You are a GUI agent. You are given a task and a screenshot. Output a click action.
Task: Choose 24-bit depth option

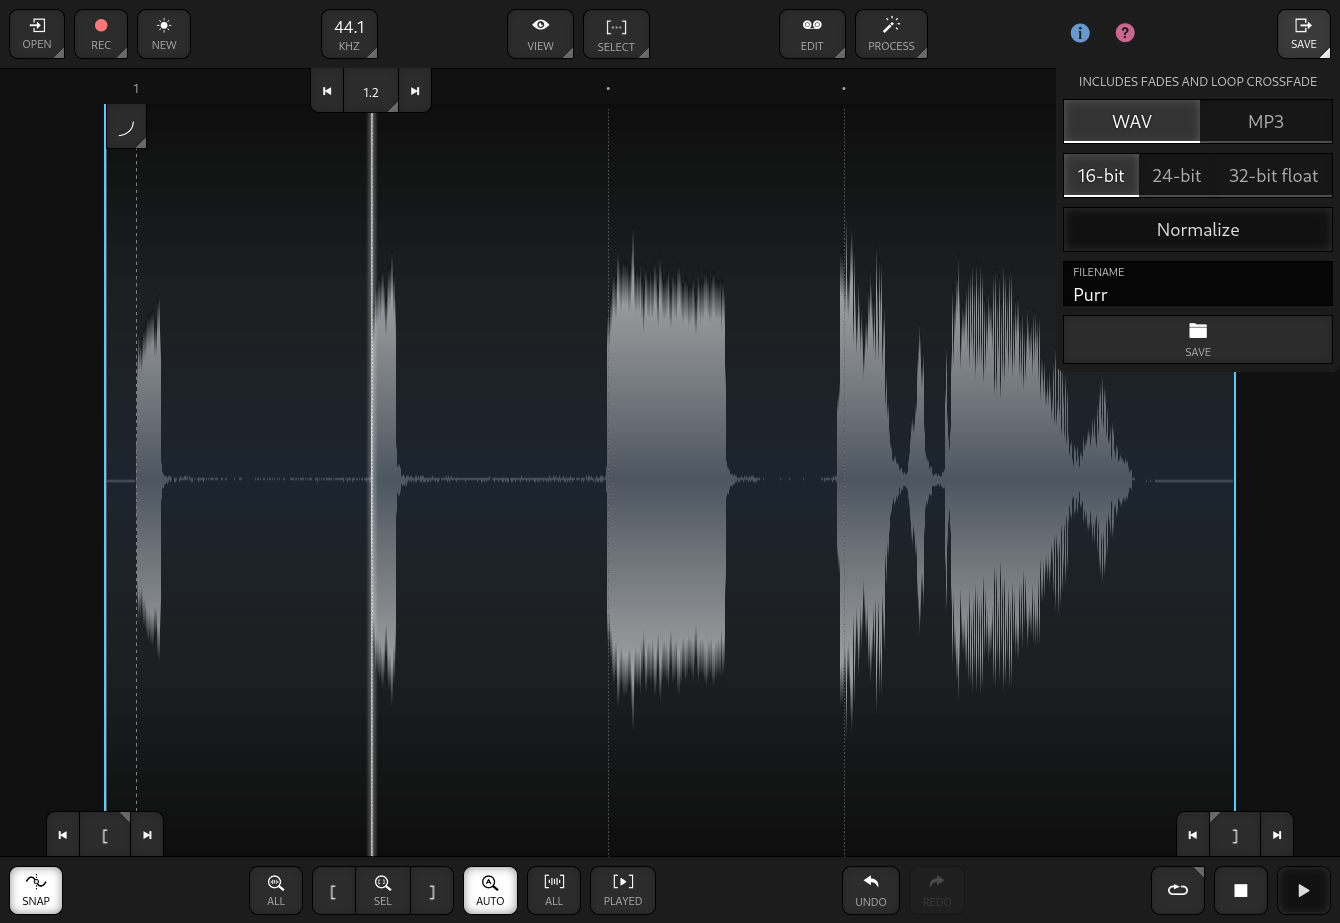[x=1176, y=176]
